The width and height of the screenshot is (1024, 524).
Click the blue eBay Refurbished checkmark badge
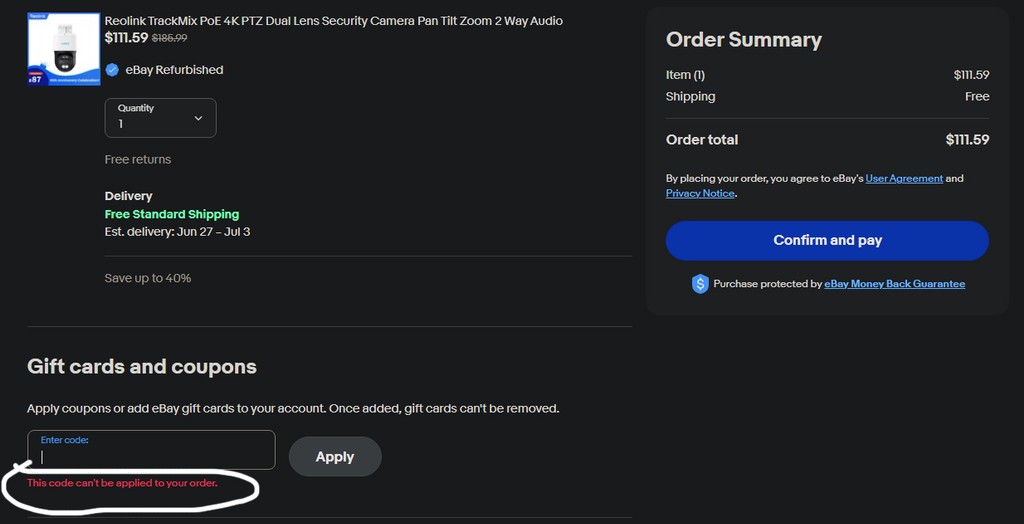pos(113,70)
